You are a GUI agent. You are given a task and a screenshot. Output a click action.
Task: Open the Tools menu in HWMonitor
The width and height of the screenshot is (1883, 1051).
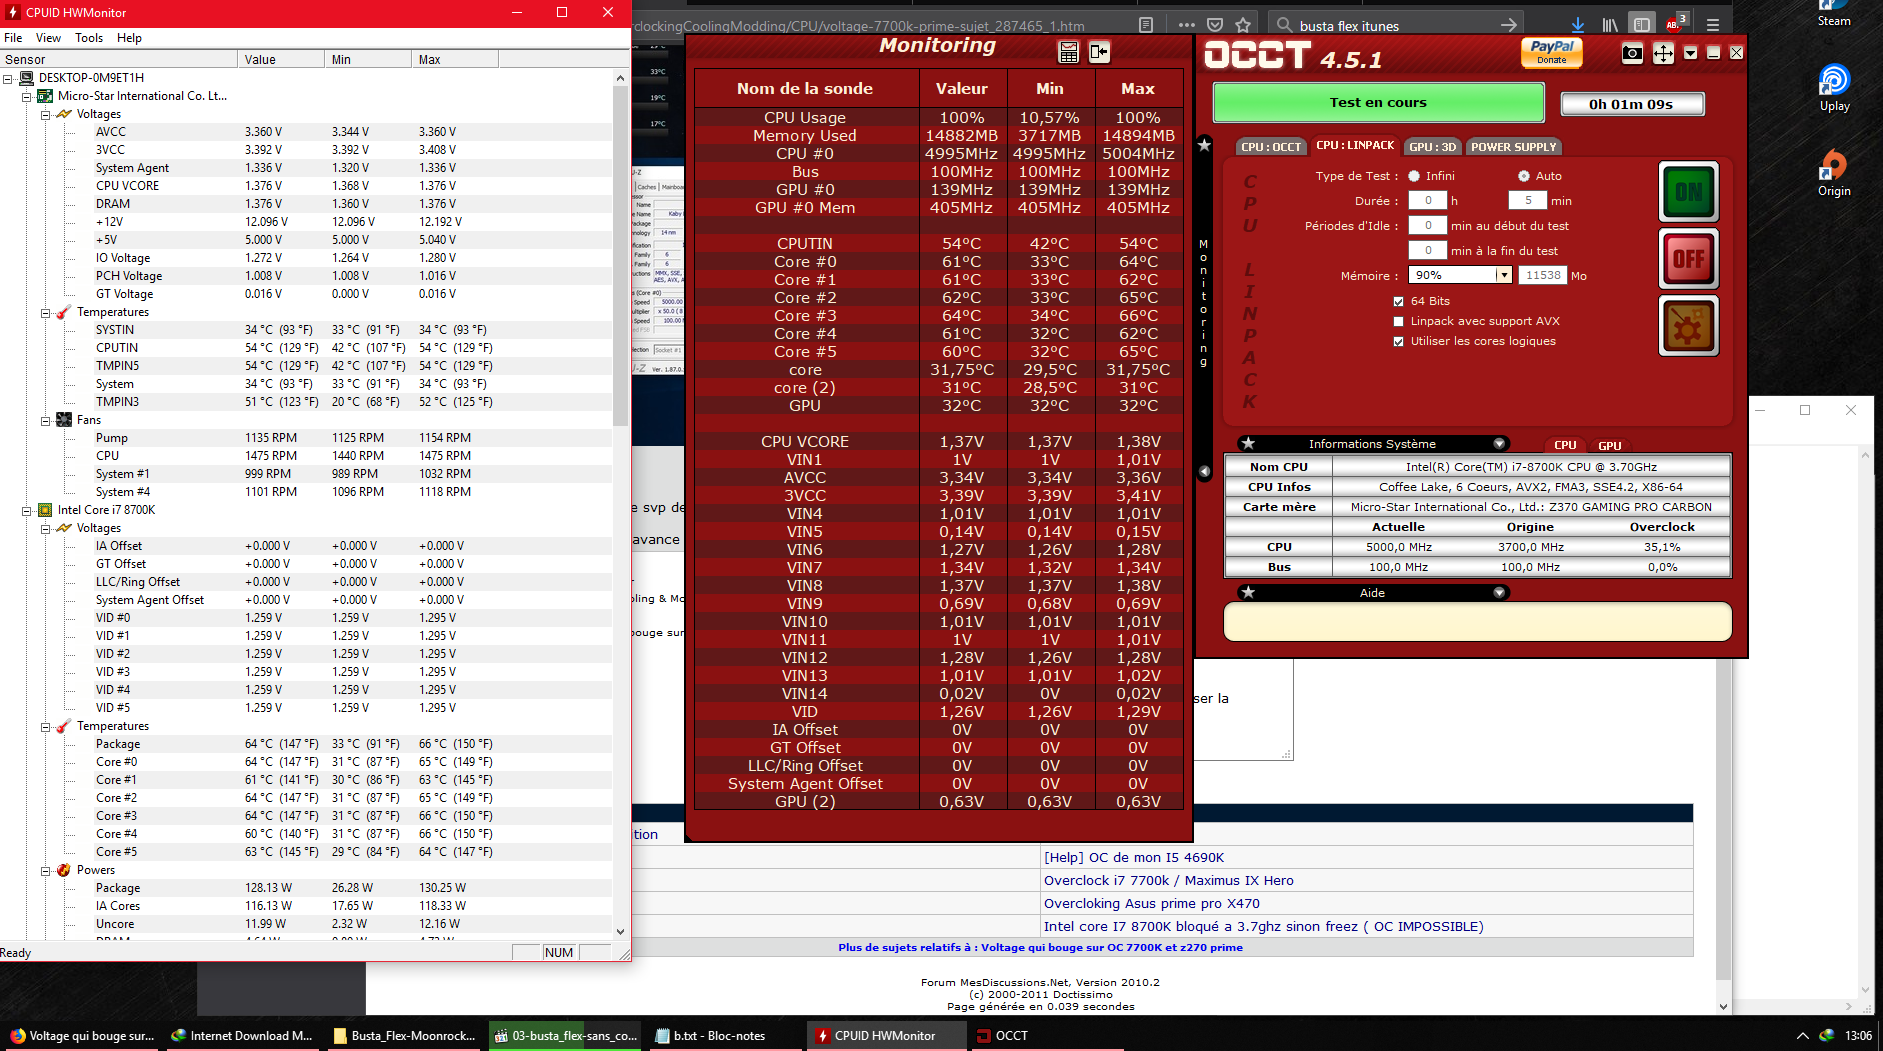coord(89,38)
